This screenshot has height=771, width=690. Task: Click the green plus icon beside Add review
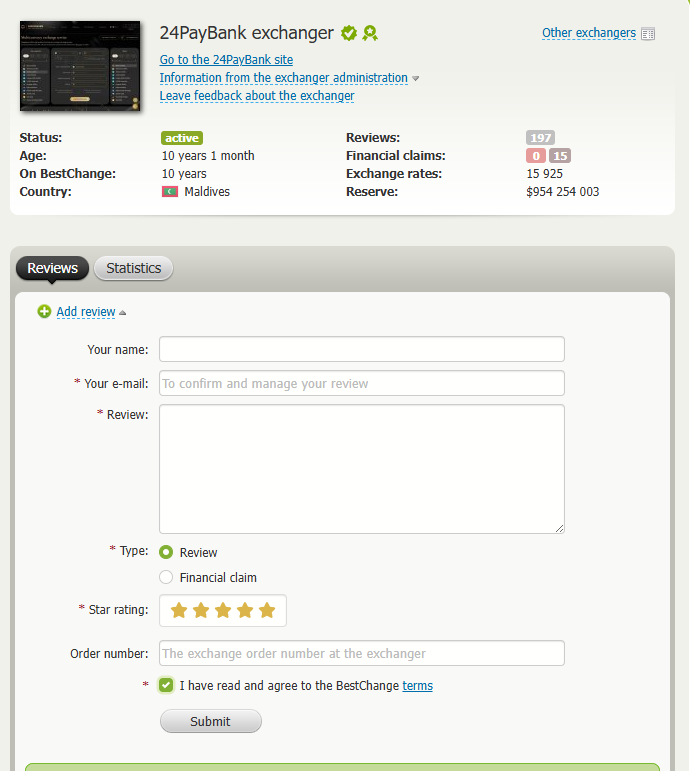(44, 312)
